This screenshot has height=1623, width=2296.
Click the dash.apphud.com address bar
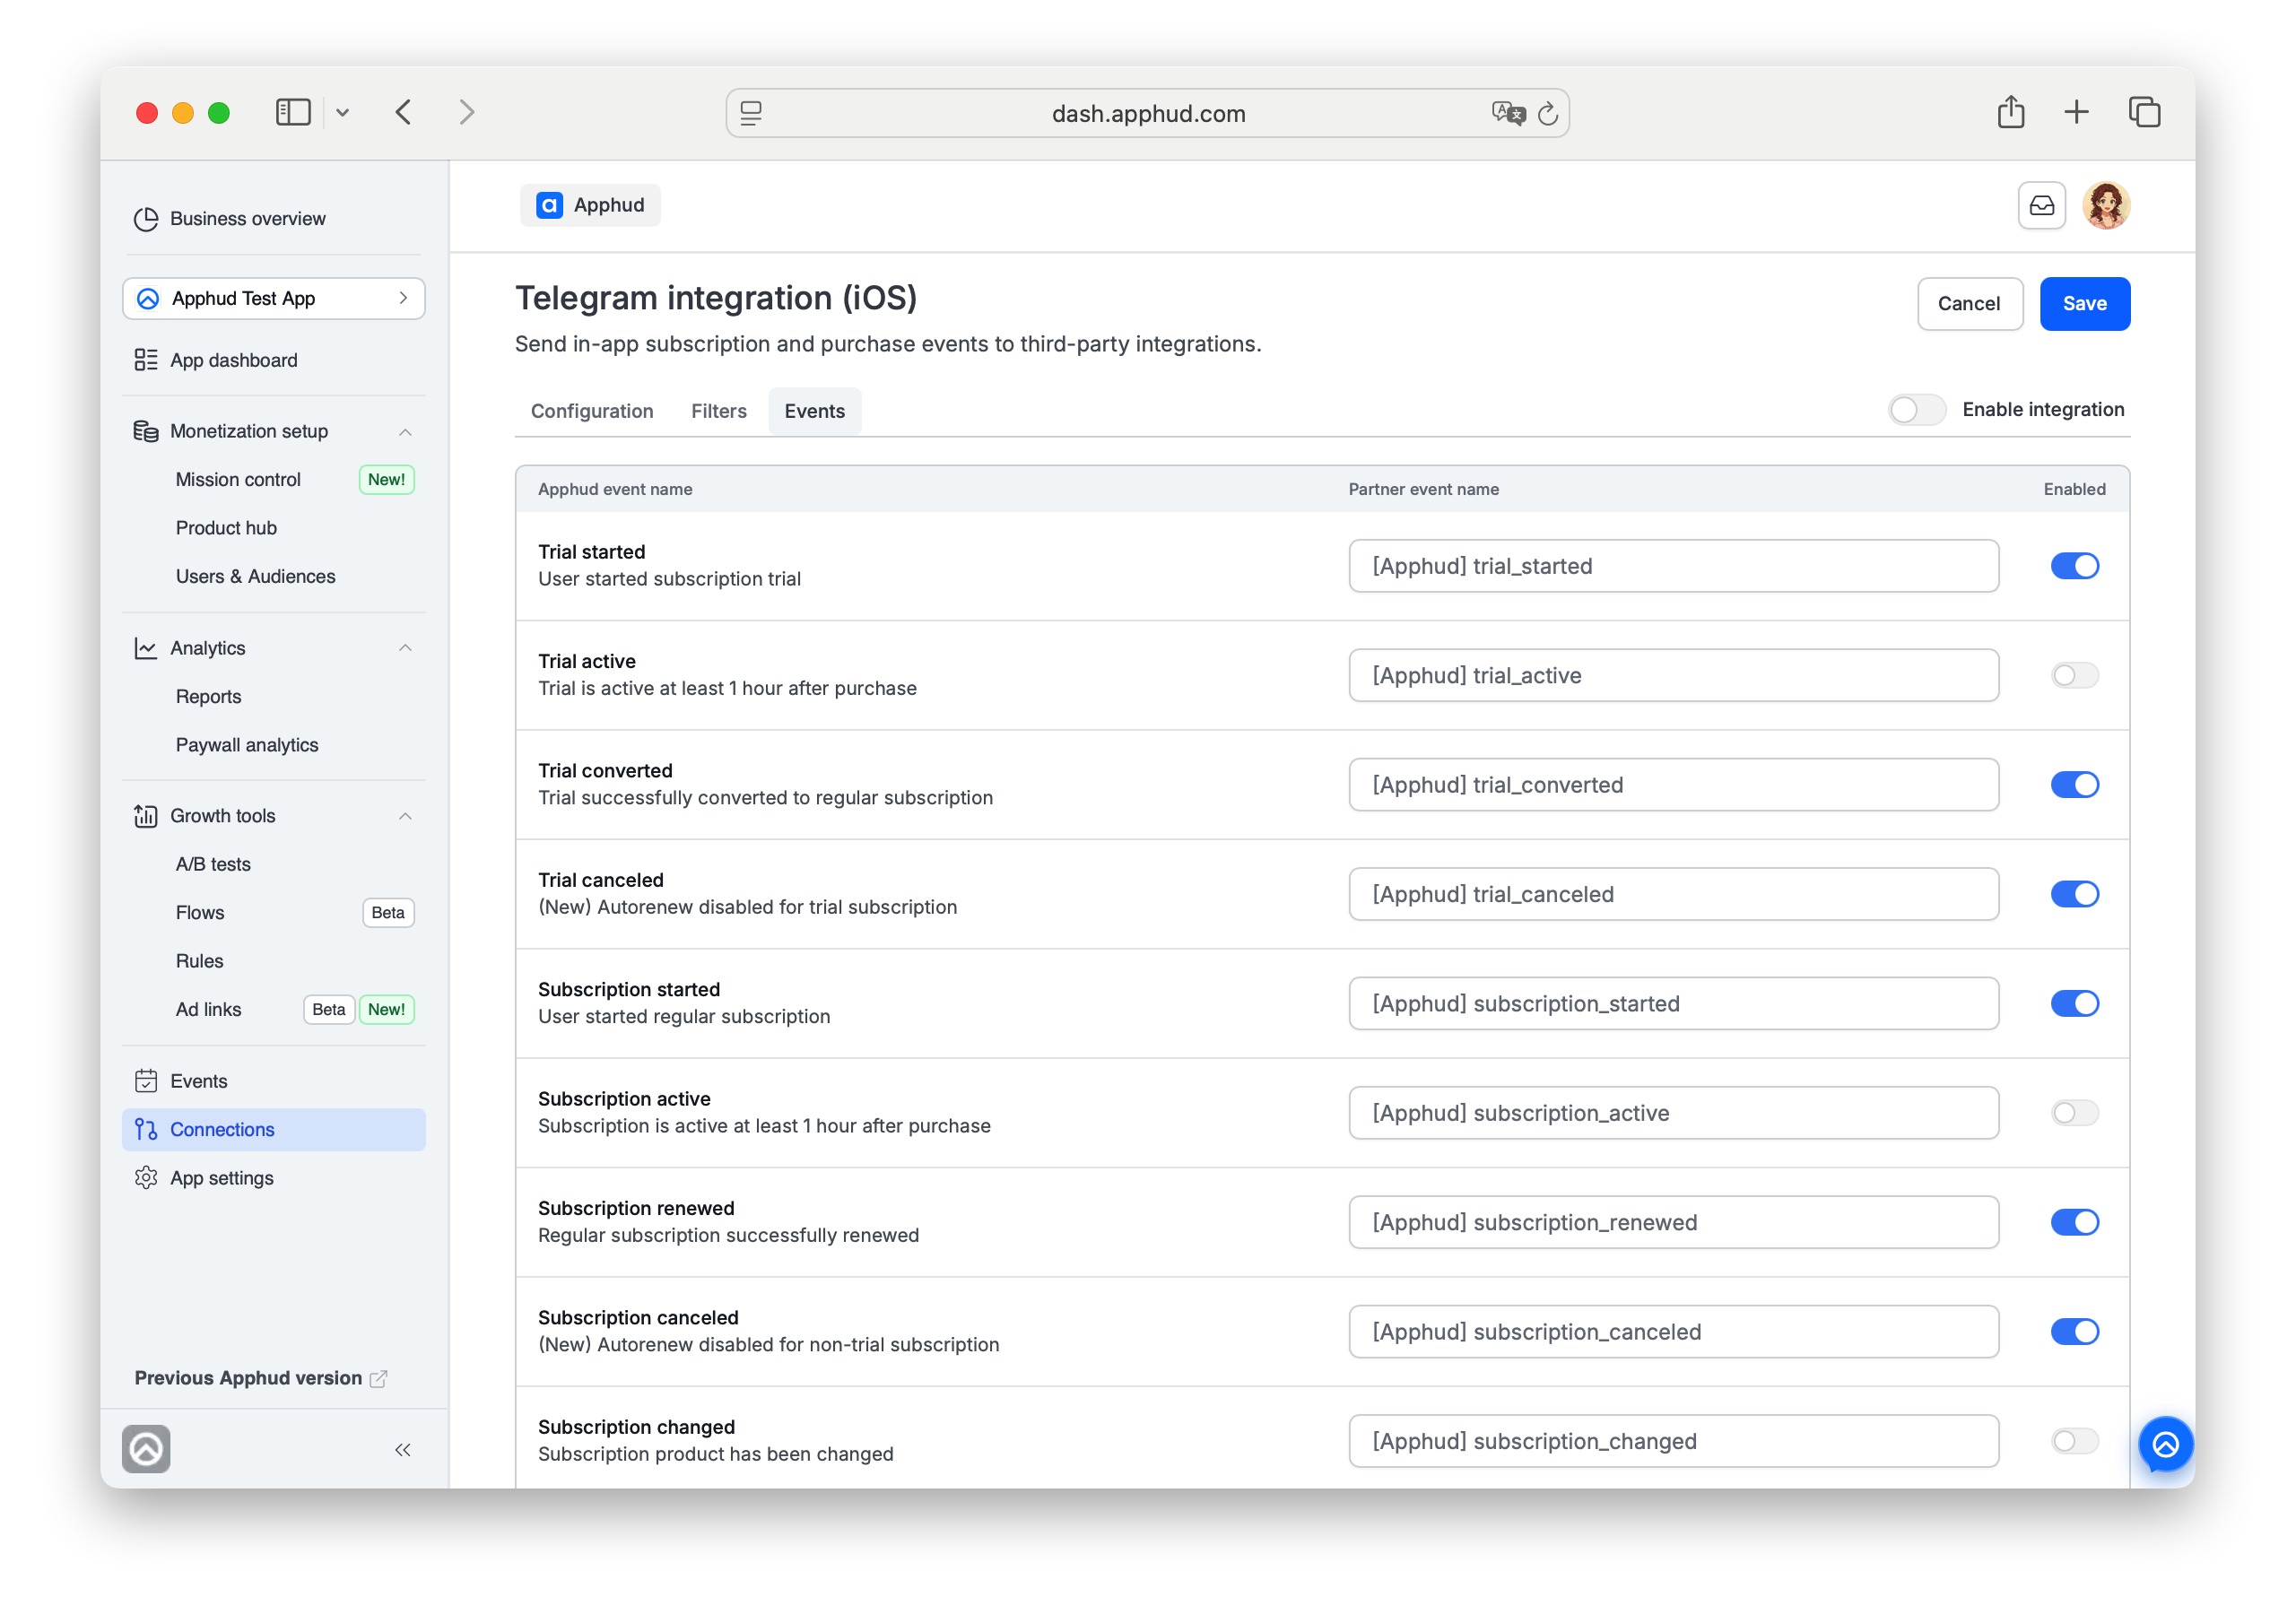(1147, 113)
